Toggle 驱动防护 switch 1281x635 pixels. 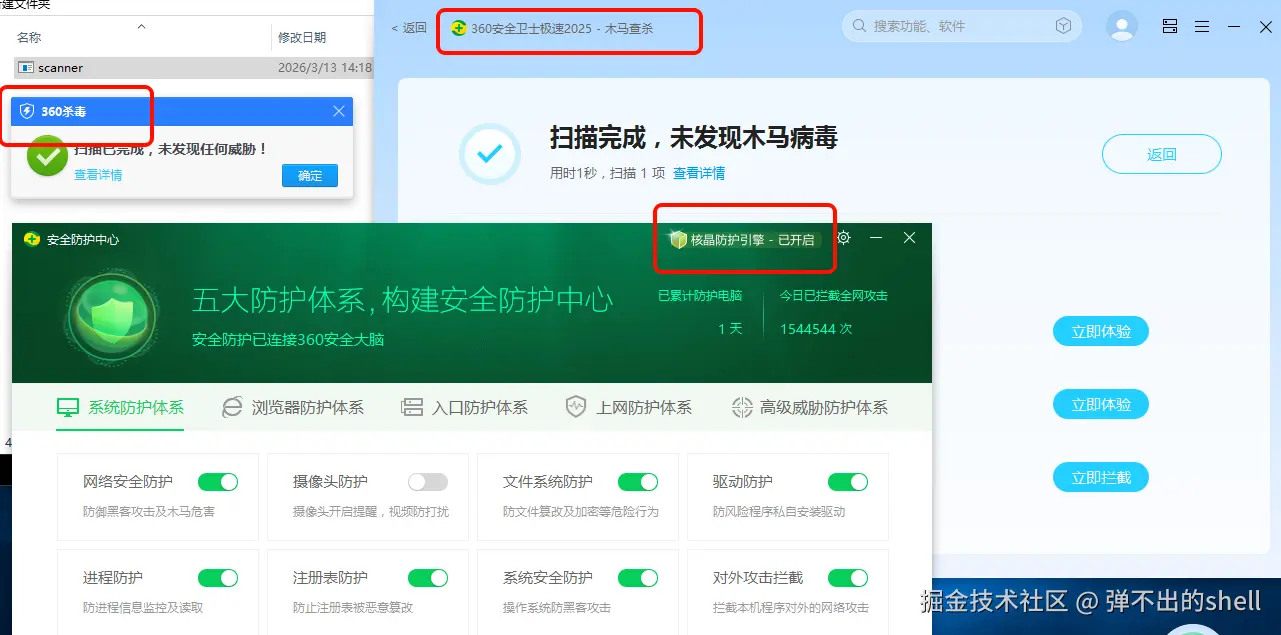[x=848, y=482]
